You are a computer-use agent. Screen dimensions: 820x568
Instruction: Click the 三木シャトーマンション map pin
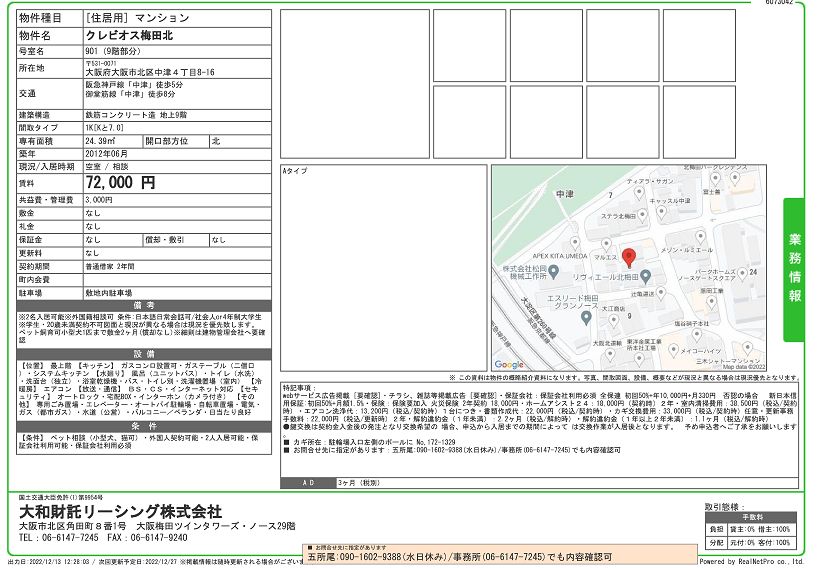748,348
